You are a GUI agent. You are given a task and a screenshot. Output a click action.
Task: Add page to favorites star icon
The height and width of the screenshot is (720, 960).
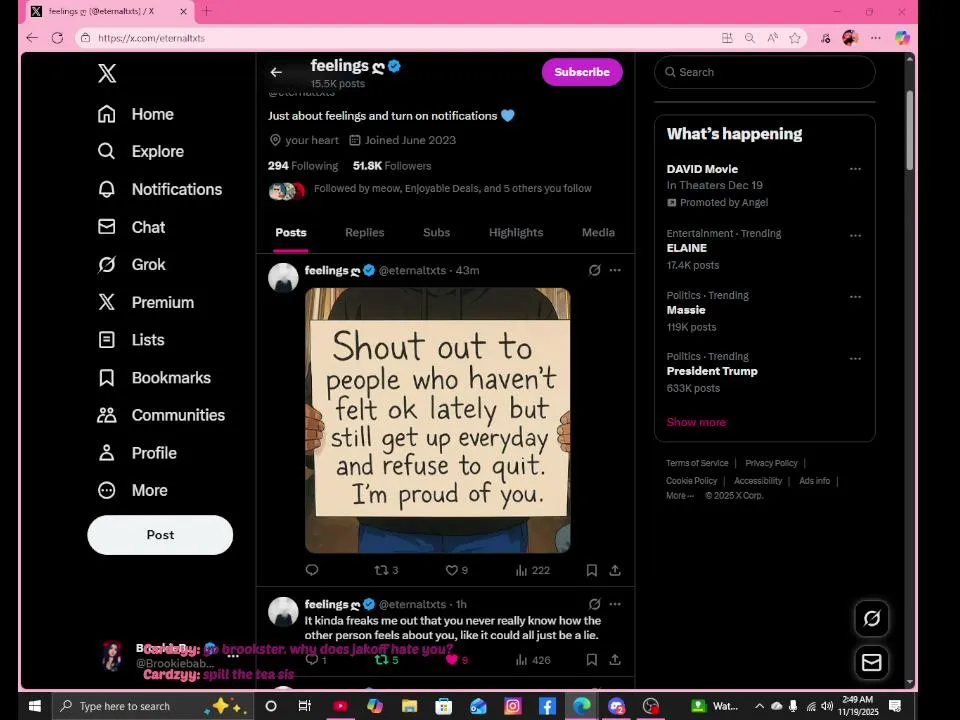795,38
